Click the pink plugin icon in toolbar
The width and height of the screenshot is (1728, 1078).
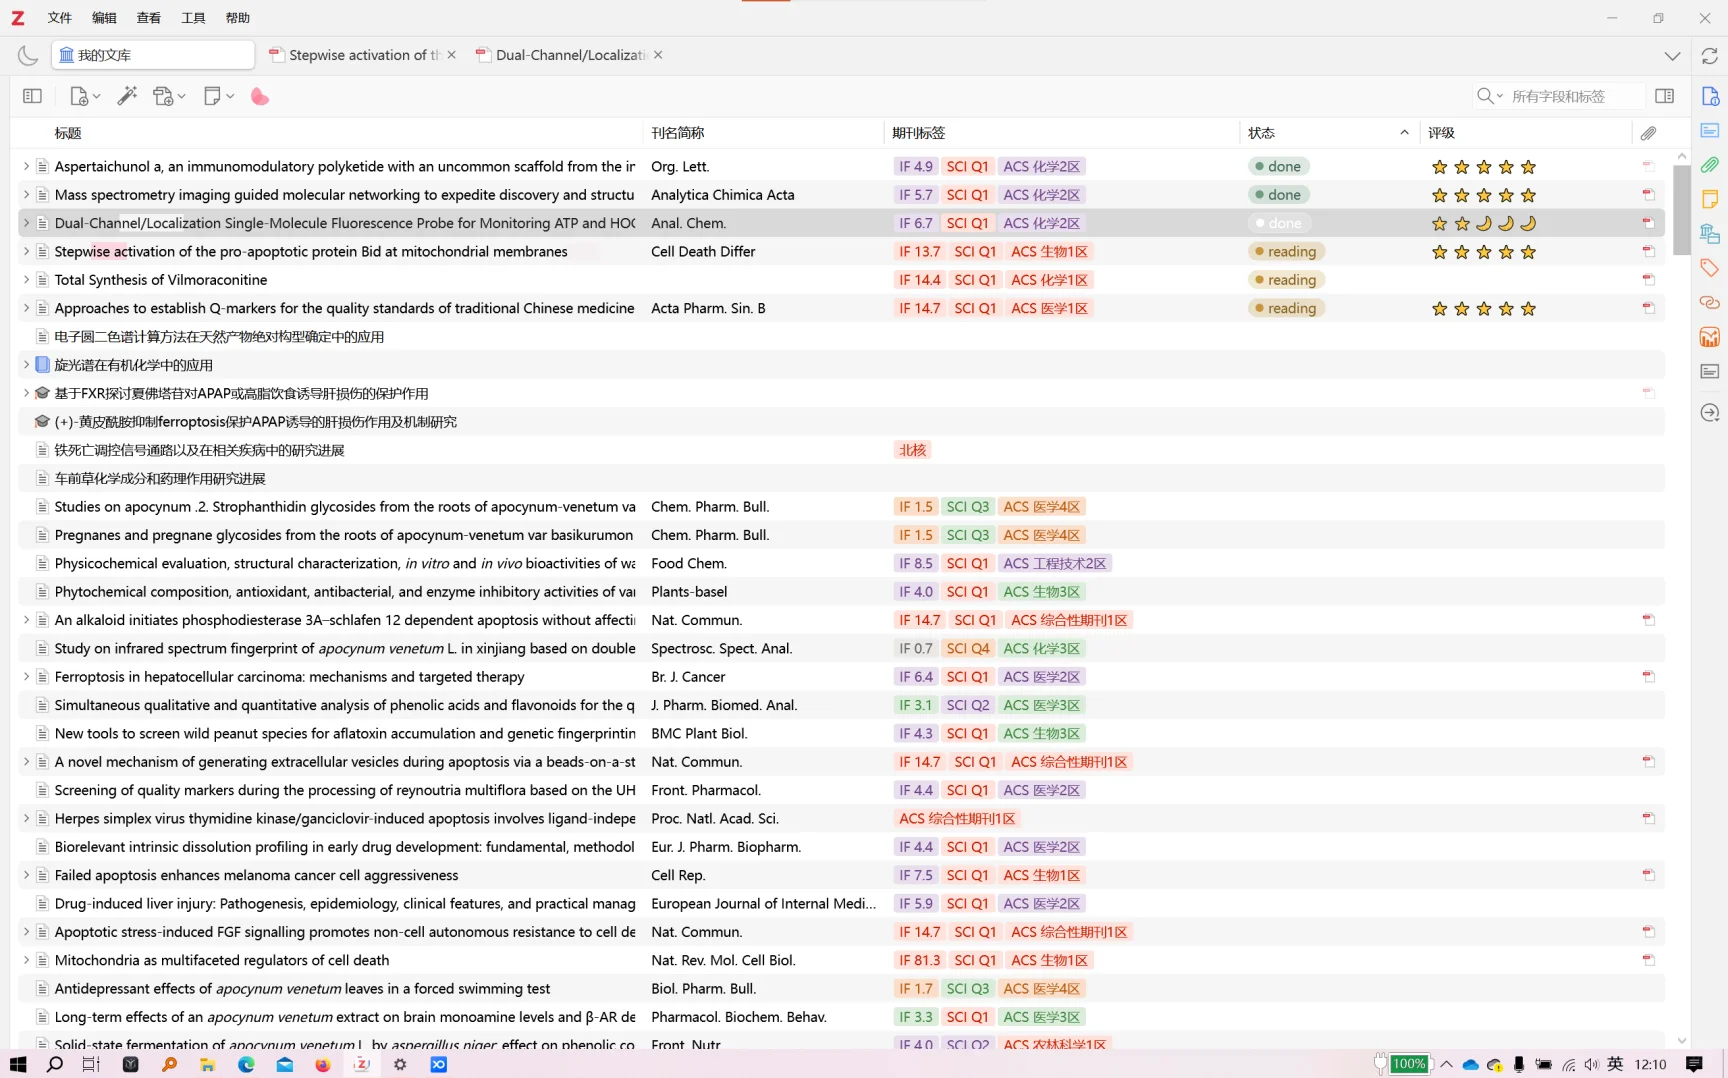pos(260,96)
